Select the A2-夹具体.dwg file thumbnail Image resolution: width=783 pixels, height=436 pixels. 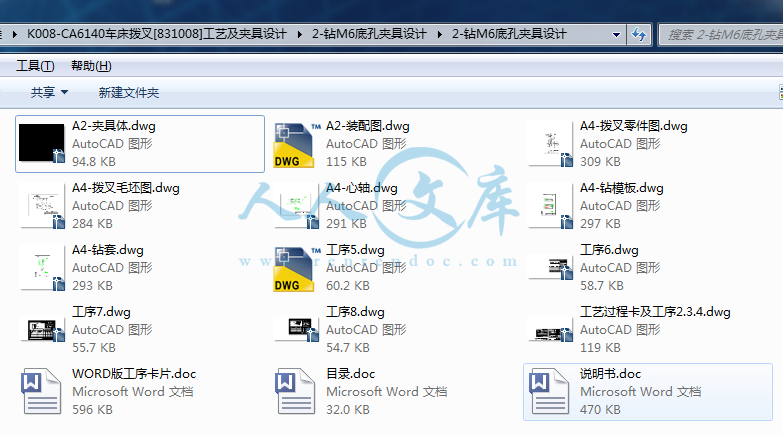(x=42, y=143)
